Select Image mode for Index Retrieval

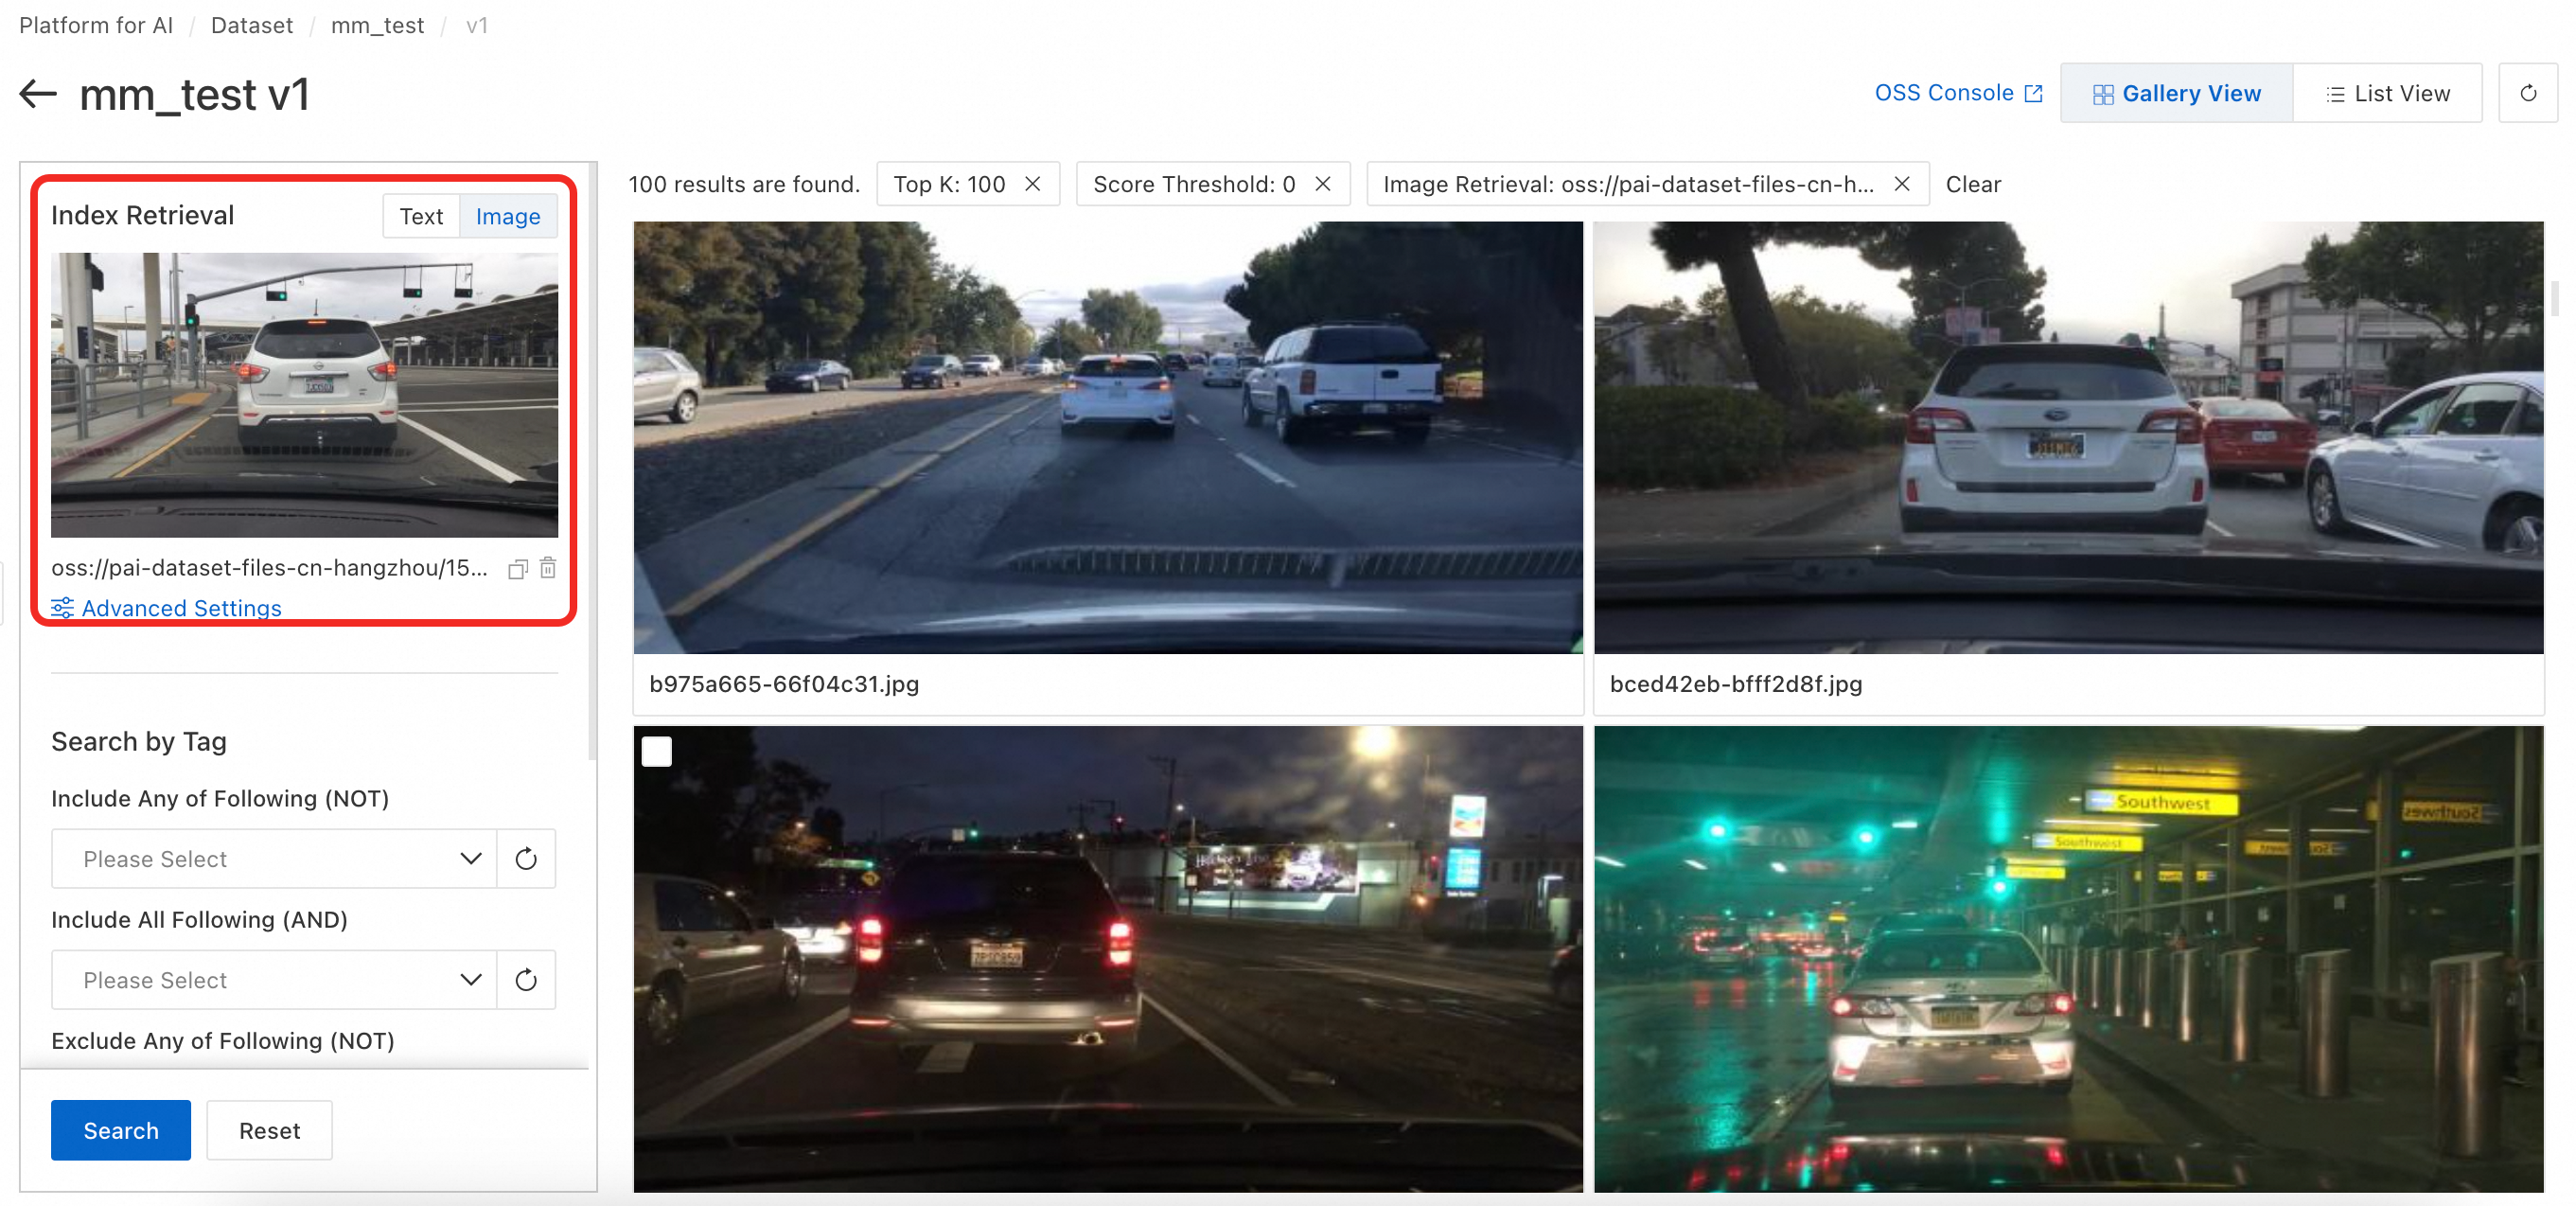[508, 216]
